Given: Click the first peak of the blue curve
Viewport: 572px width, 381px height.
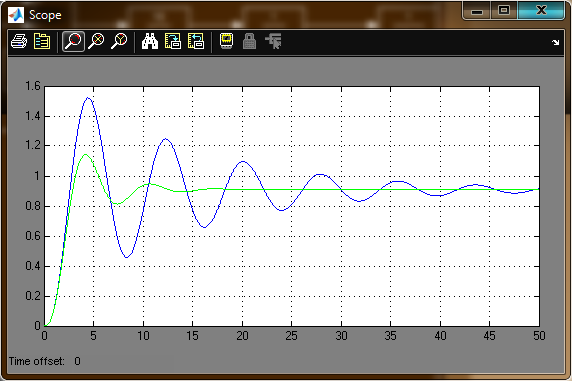Looking at the screenshot, I should point(88,98).
